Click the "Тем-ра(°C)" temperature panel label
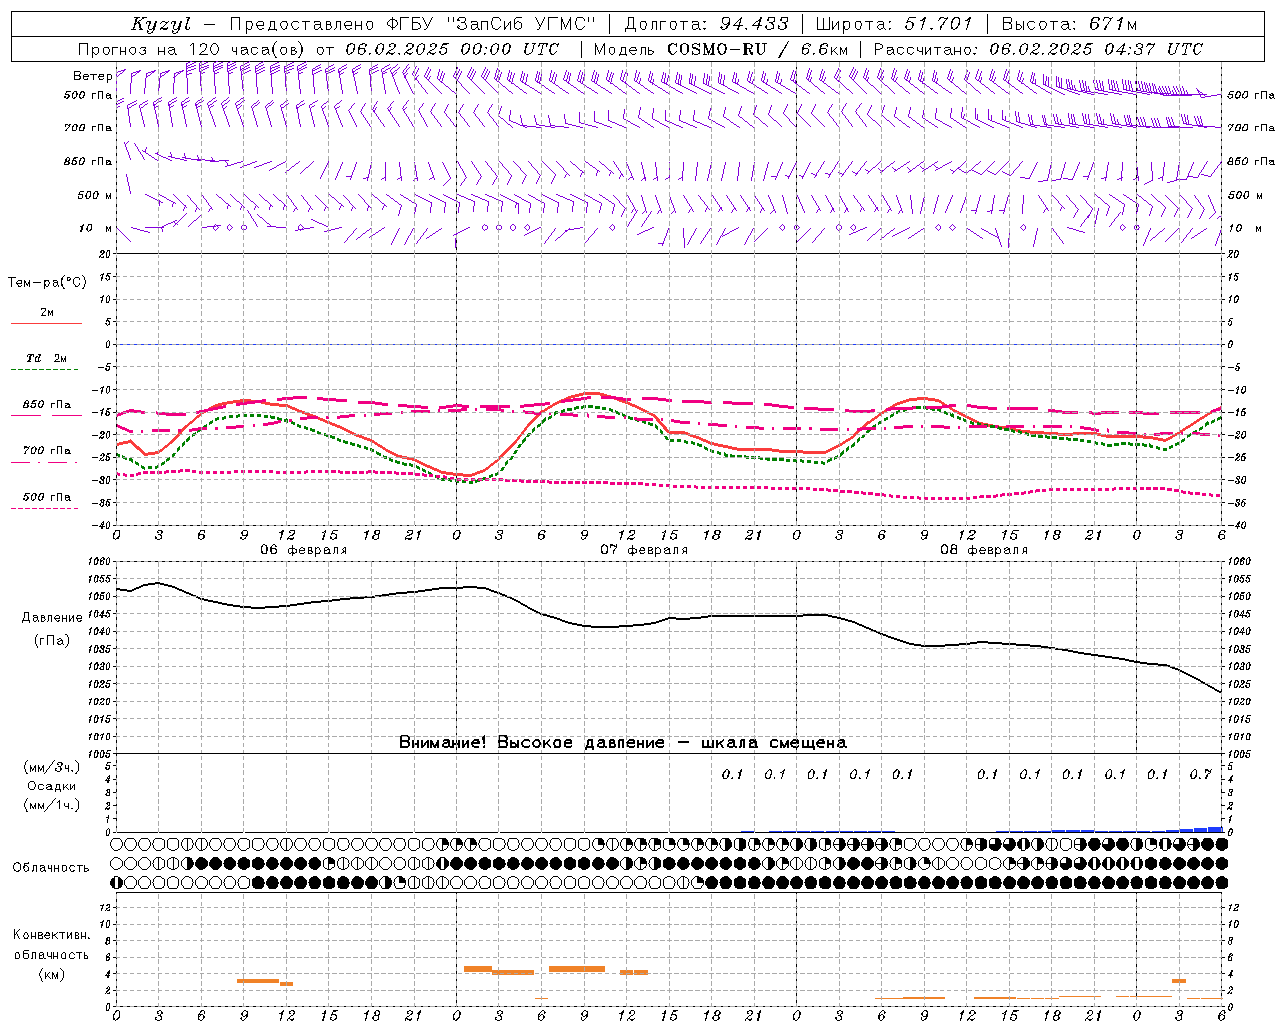Screen dimensions: 1280x1024 tap(47, 283)
